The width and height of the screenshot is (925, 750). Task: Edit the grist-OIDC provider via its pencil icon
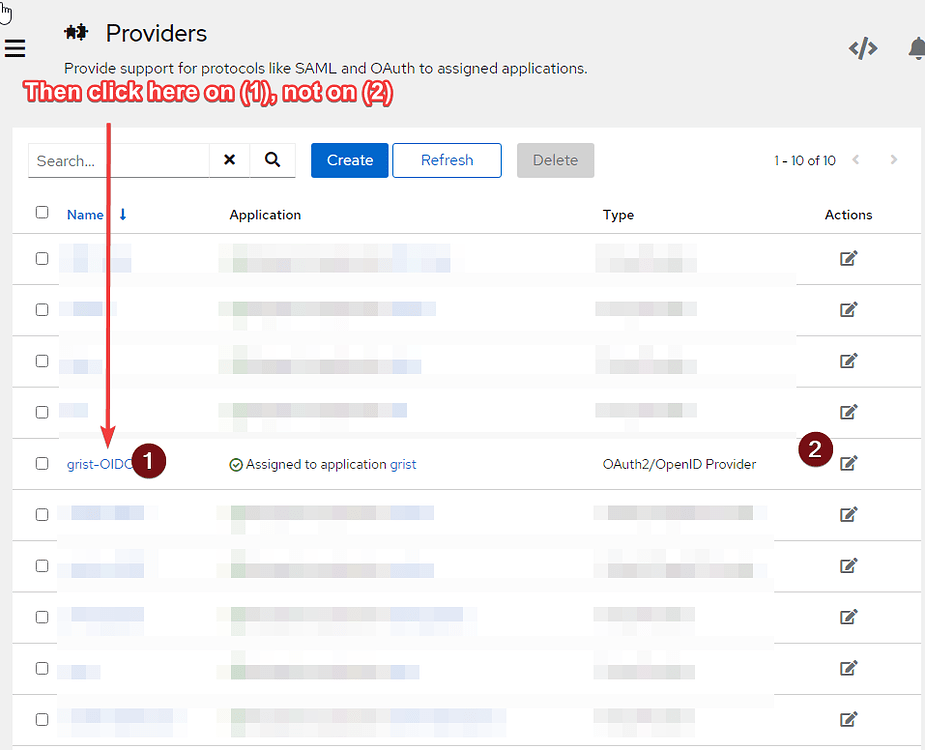point(848,463)
